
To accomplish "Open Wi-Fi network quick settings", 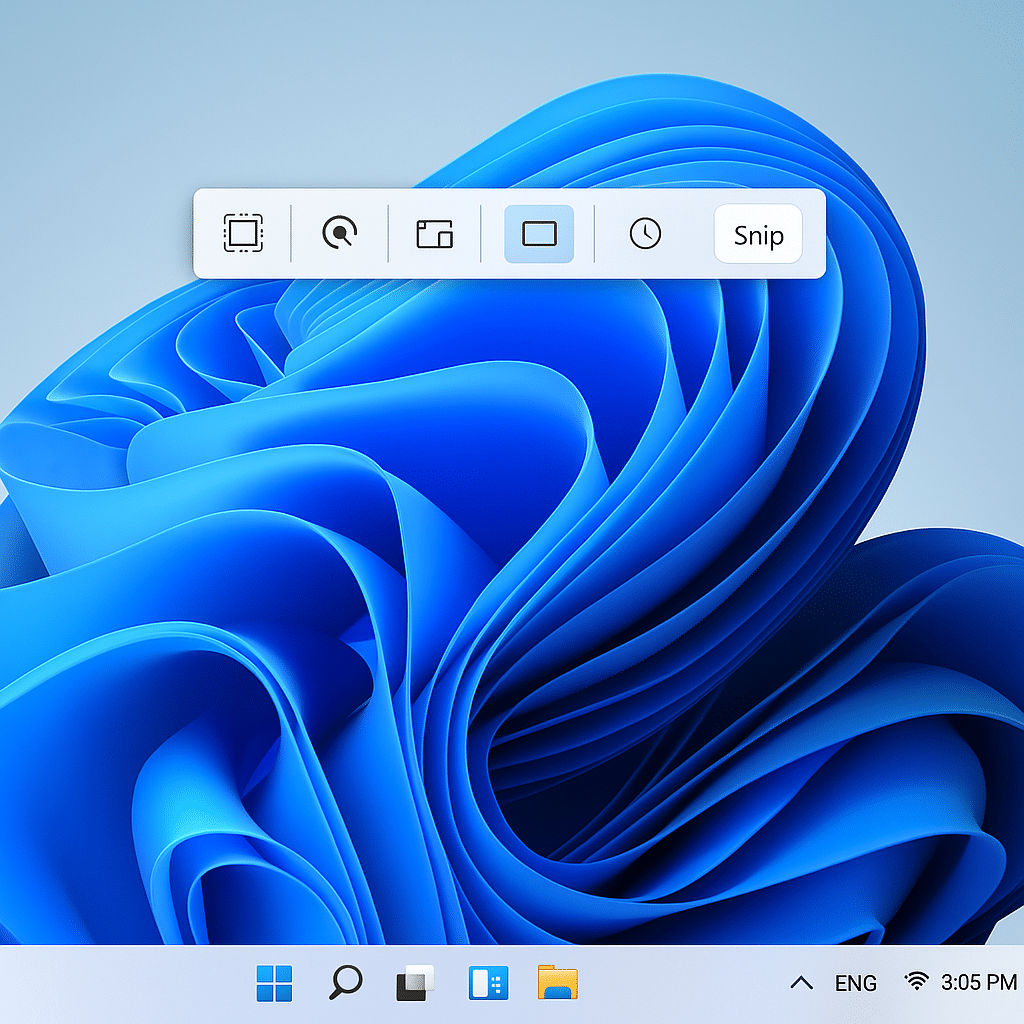I will [x=917, y=980].
